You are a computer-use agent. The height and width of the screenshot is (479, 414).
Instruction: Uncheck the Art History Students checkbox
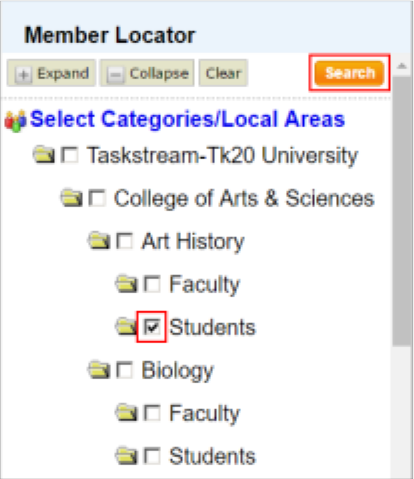coord(152,327)
